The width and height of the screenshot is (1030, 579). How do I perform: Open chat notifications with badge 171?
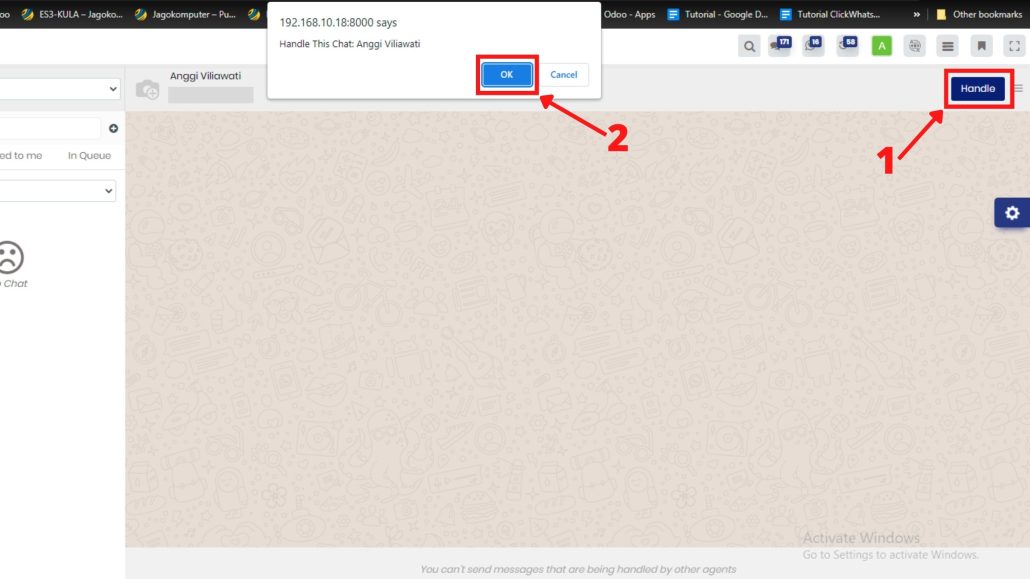click(780, 45)
